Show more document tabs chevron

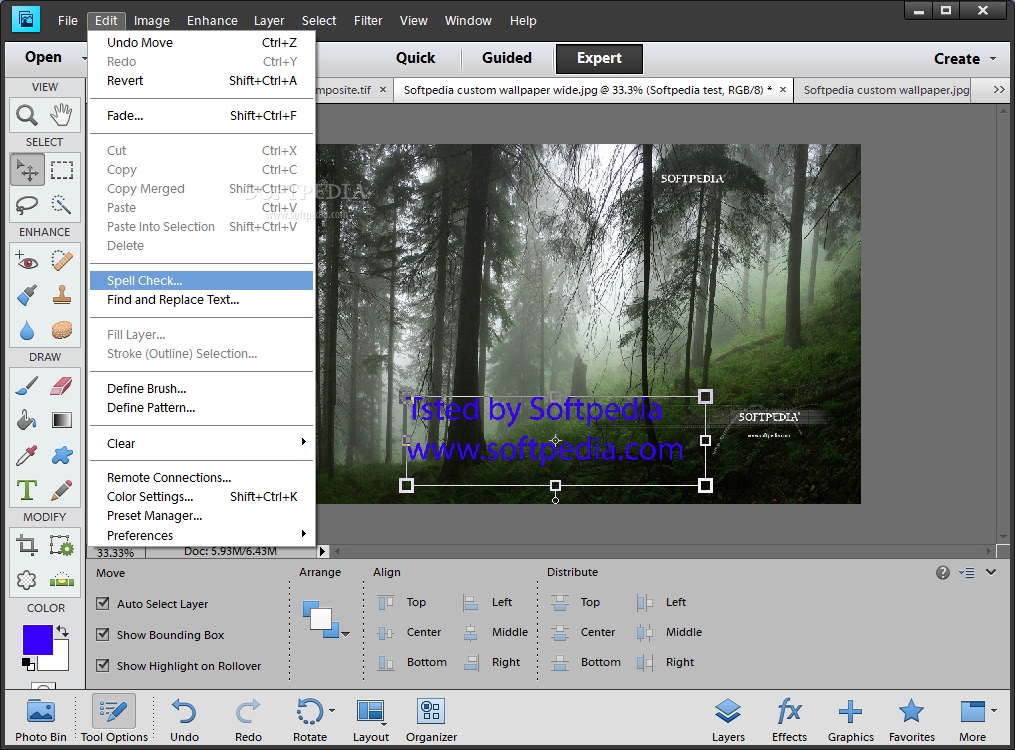click(999, 89)
